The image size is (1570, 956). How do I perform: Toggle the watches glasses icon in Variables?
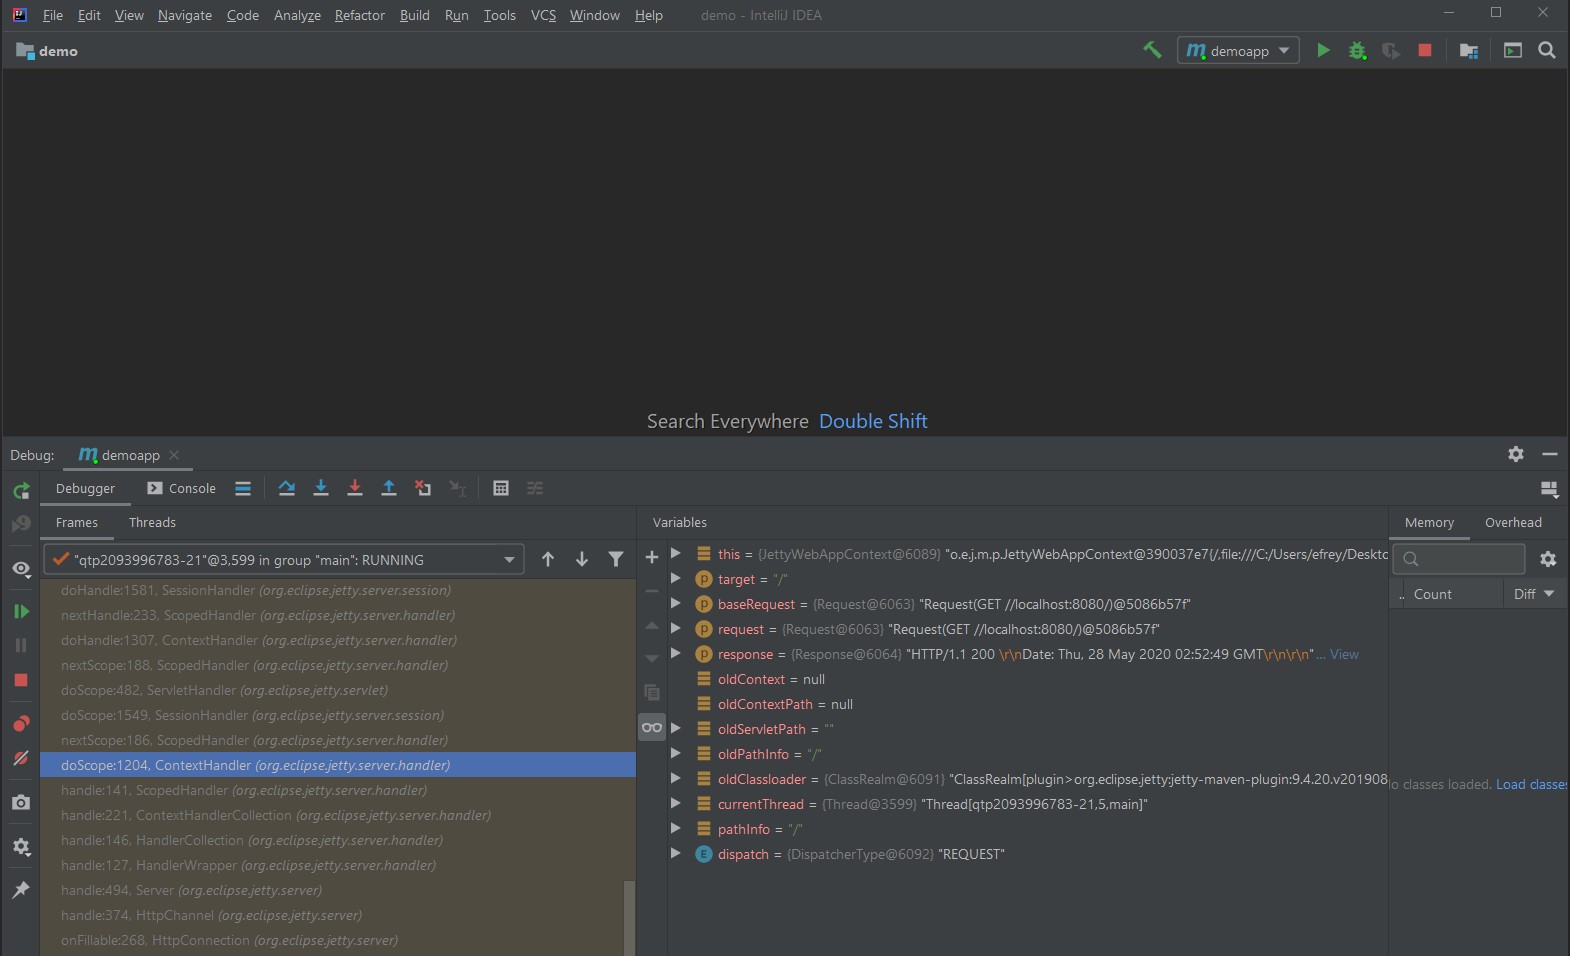click(652, 727)
